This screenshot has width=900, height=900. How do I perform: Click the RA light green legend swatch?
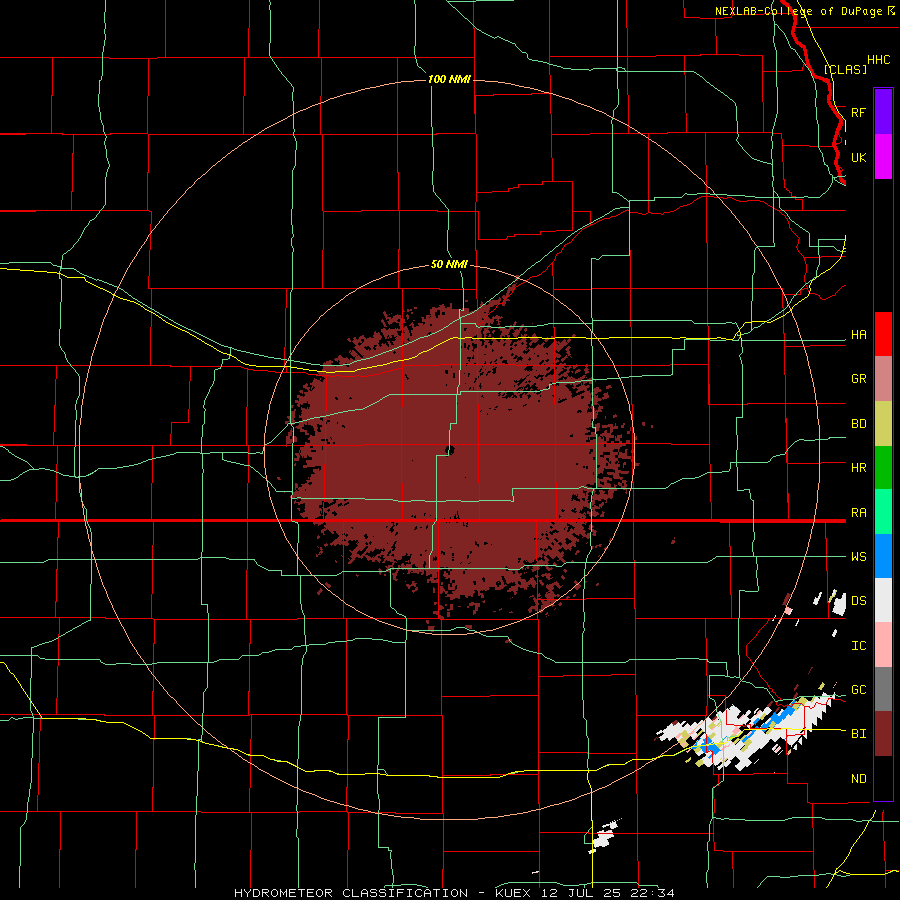pyautogui.click(x=883, y=512)
